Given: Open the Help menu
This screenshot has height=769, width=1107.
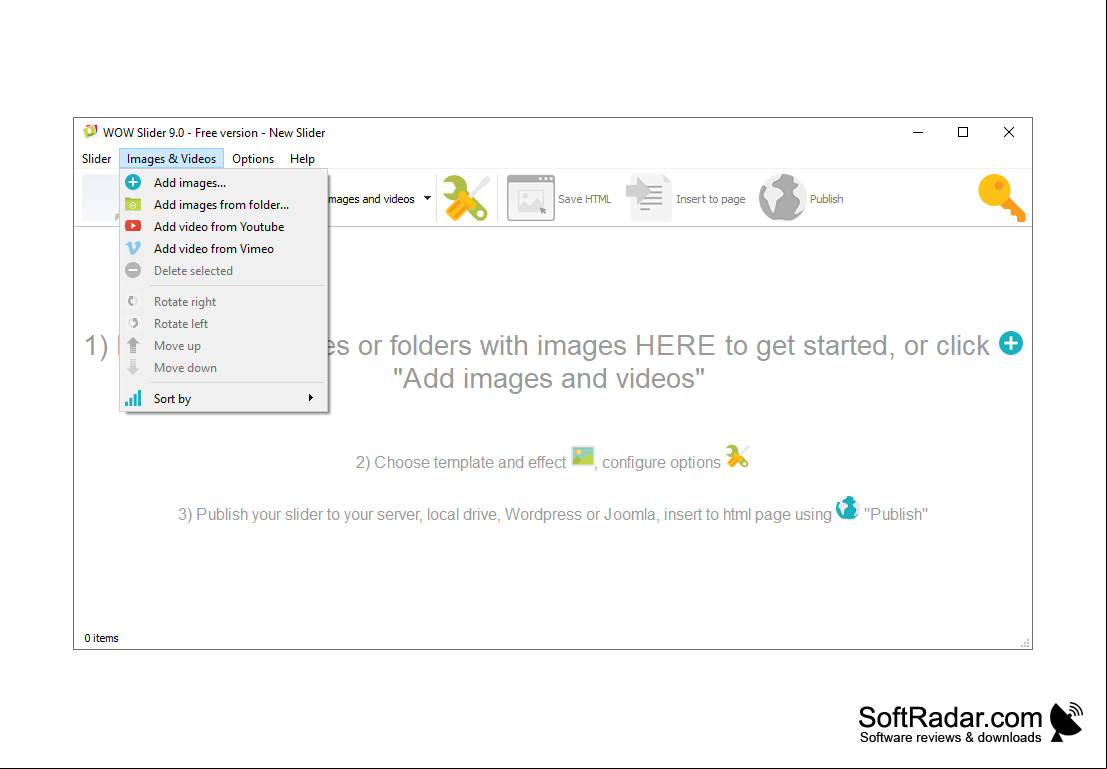Looking at the screenshot, I should coord(302,159).
